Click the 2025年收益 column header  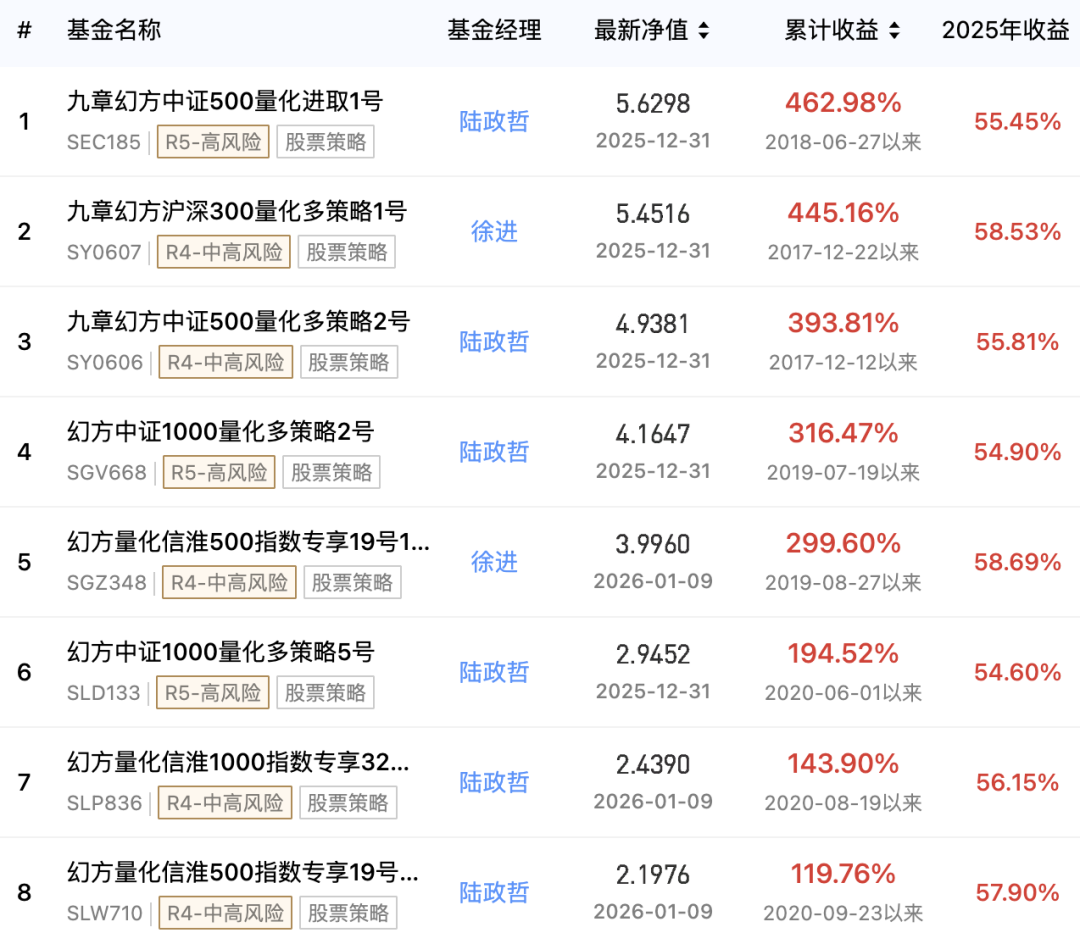tap(1006, 30)
